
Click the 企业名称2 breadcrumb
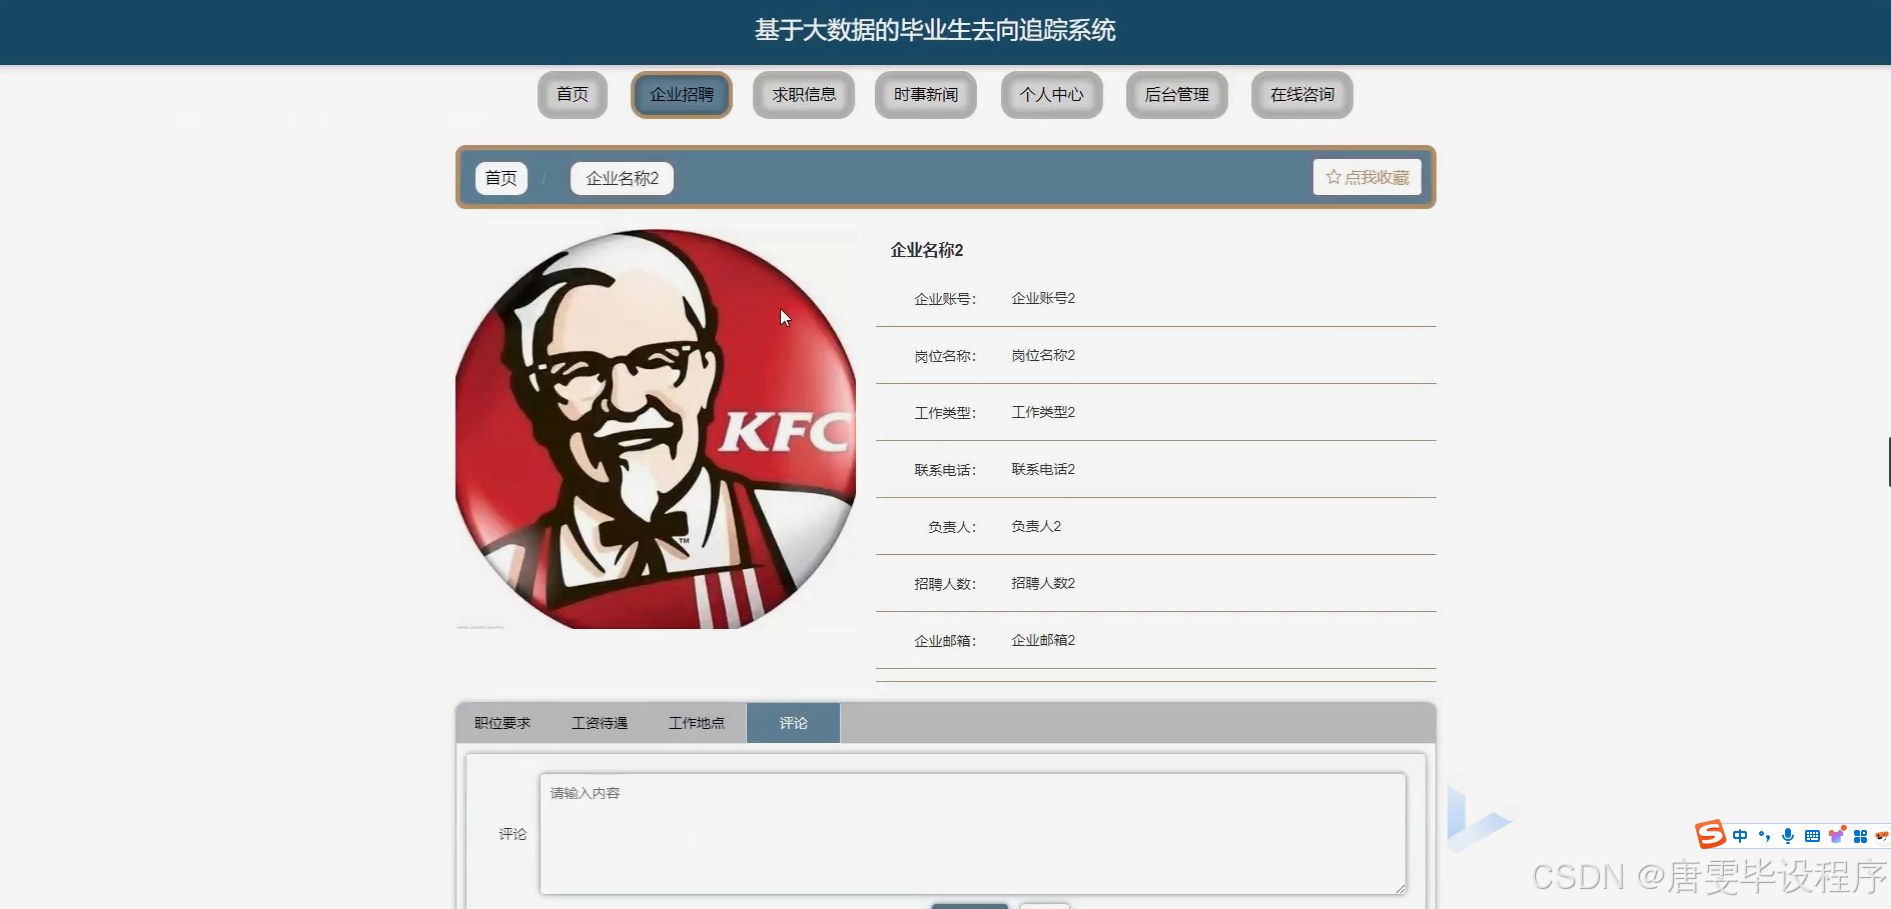(x=622, y=178)
